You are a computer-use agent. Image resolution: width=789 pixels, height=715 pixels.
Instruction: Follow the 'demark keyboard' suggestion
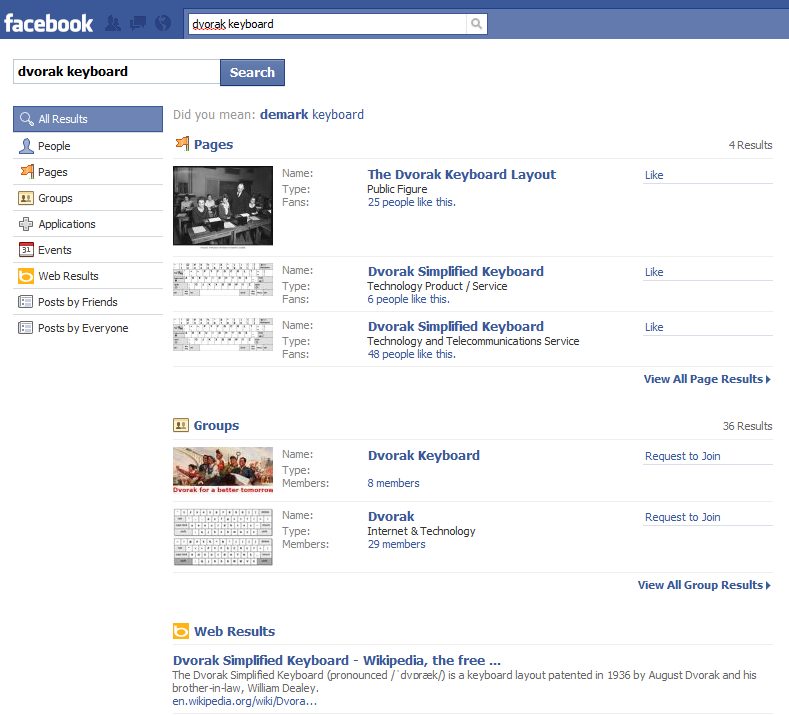point(311,115)
